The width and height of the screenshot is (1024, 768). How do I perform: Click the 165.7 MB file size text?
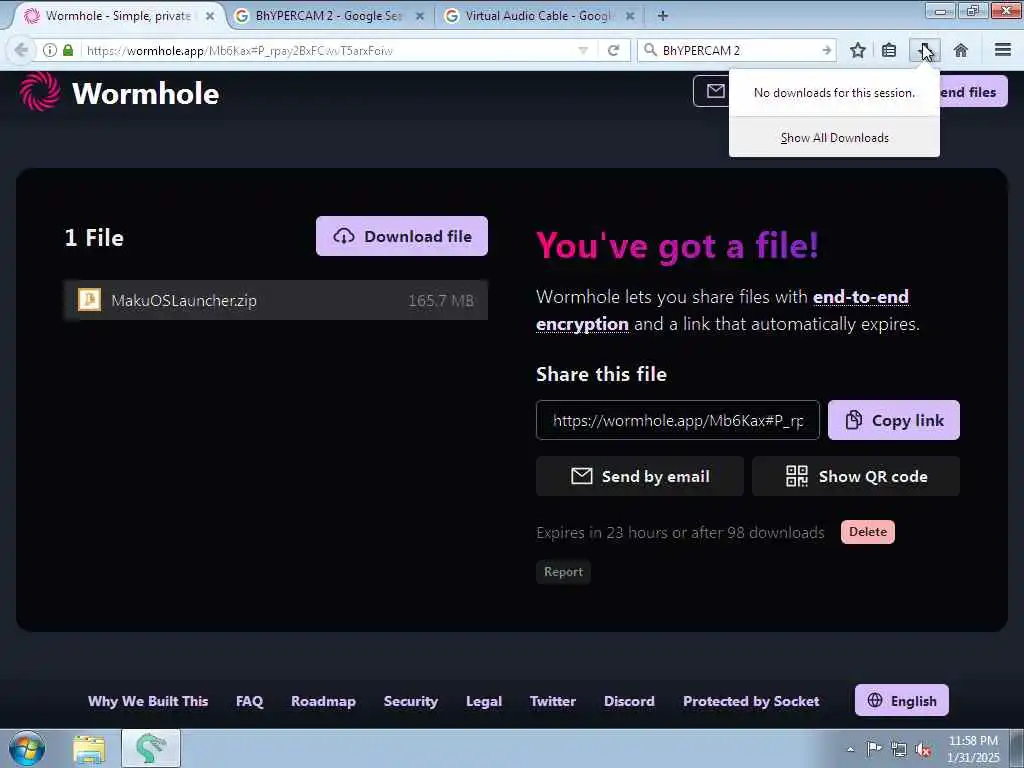[x=441, y=300]
